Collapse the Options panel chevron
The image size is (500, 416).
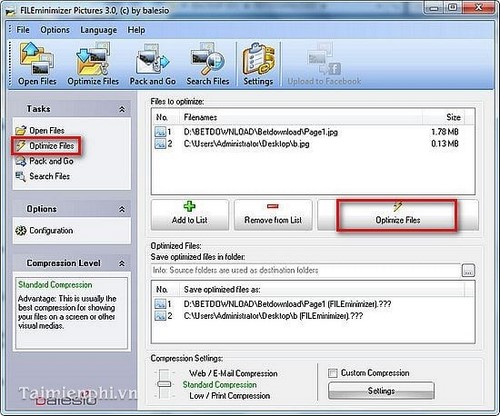pos(122,209)
